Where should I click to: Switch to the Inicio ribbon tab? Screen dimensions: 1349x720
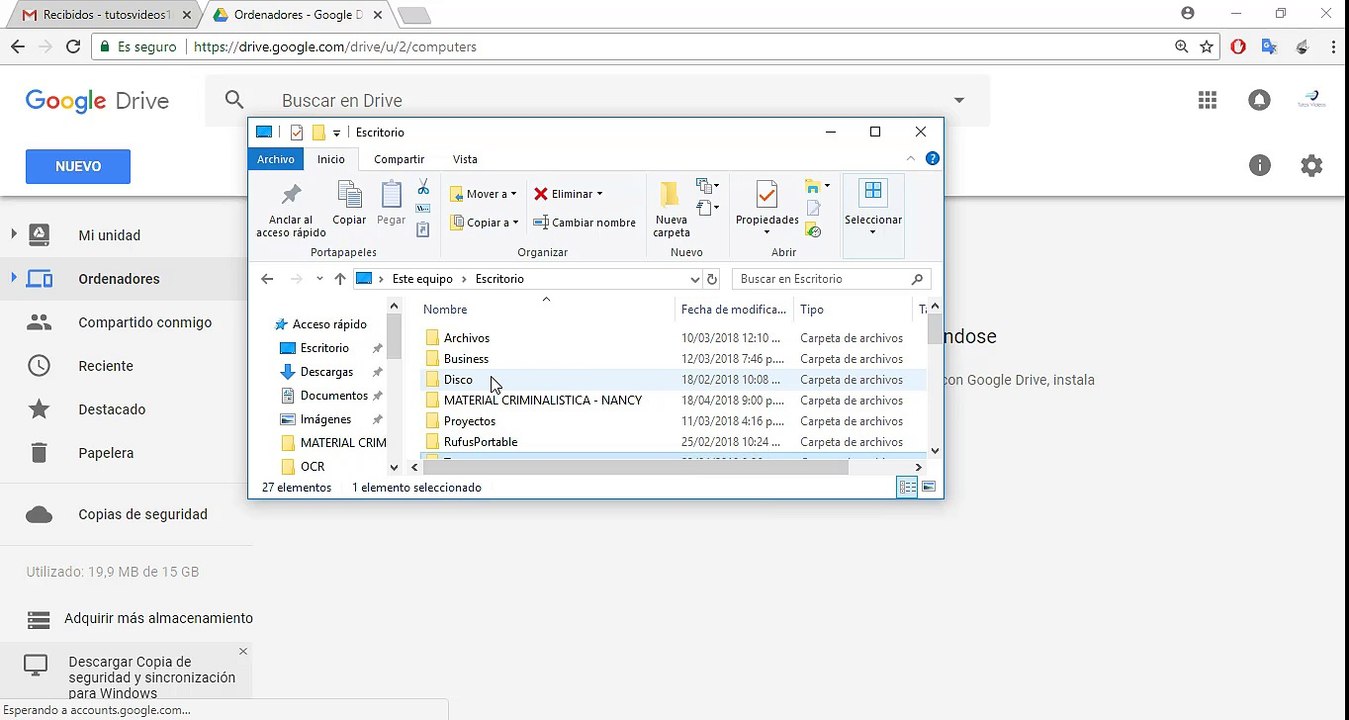pyautogui.click(x=331, y=159)
